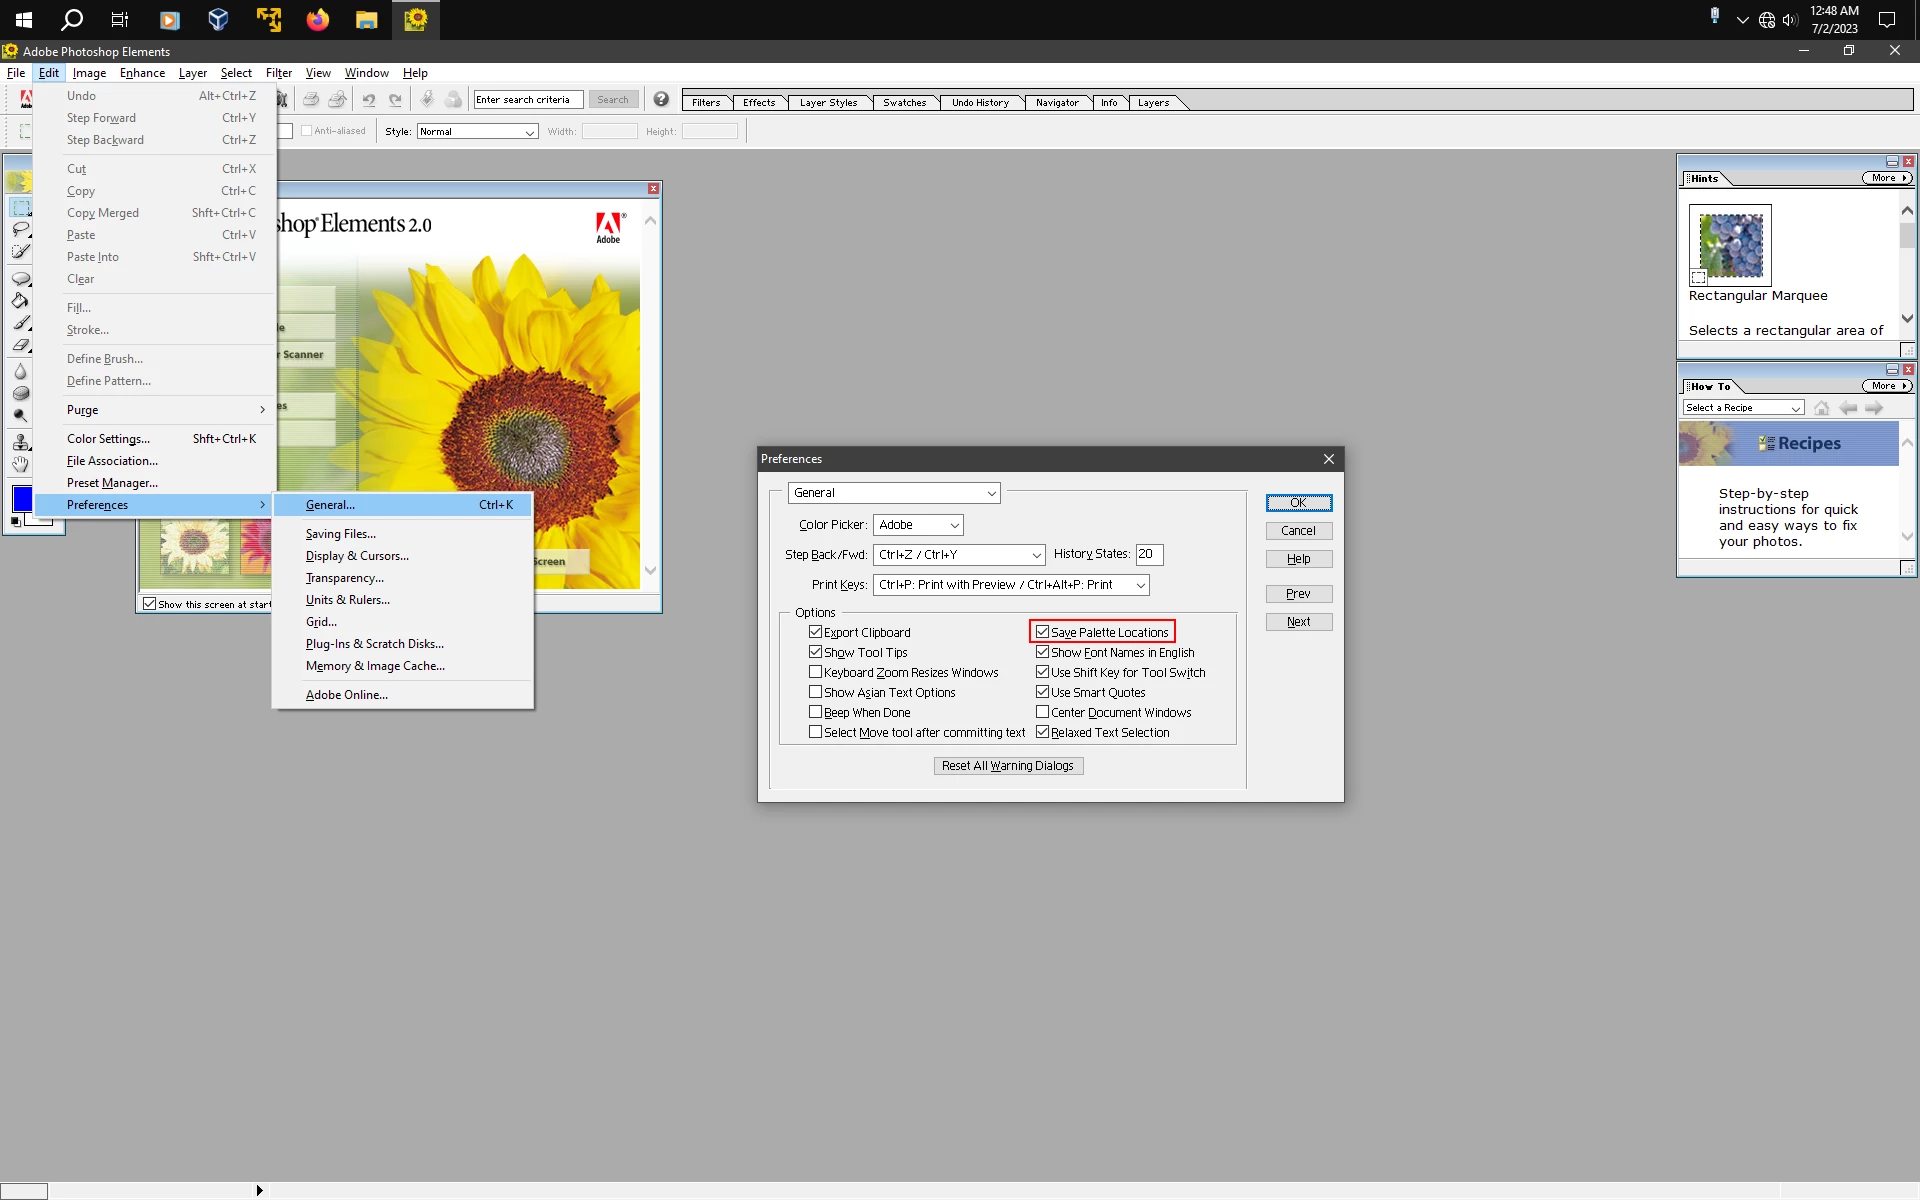Open the Color Picker dropdown

[918, 525]
